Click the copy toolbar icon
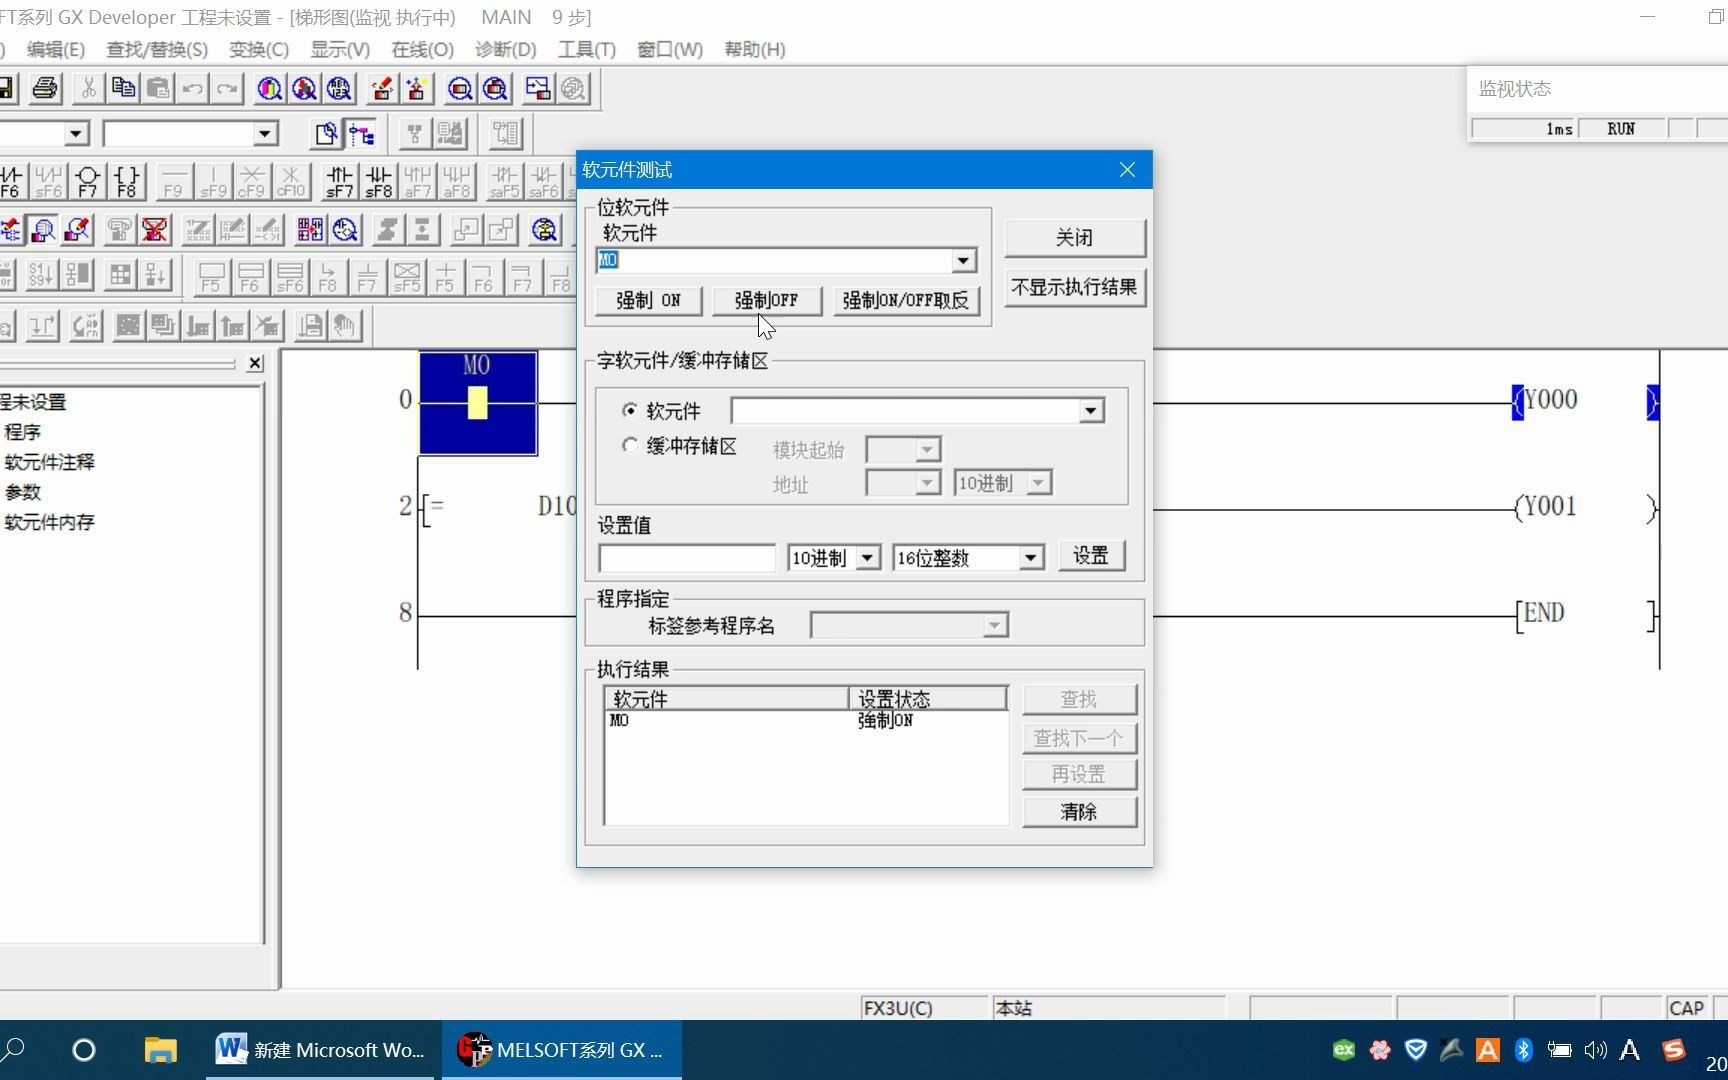The width and height of the screenshot is (1728, 1080). pos(123,88)
